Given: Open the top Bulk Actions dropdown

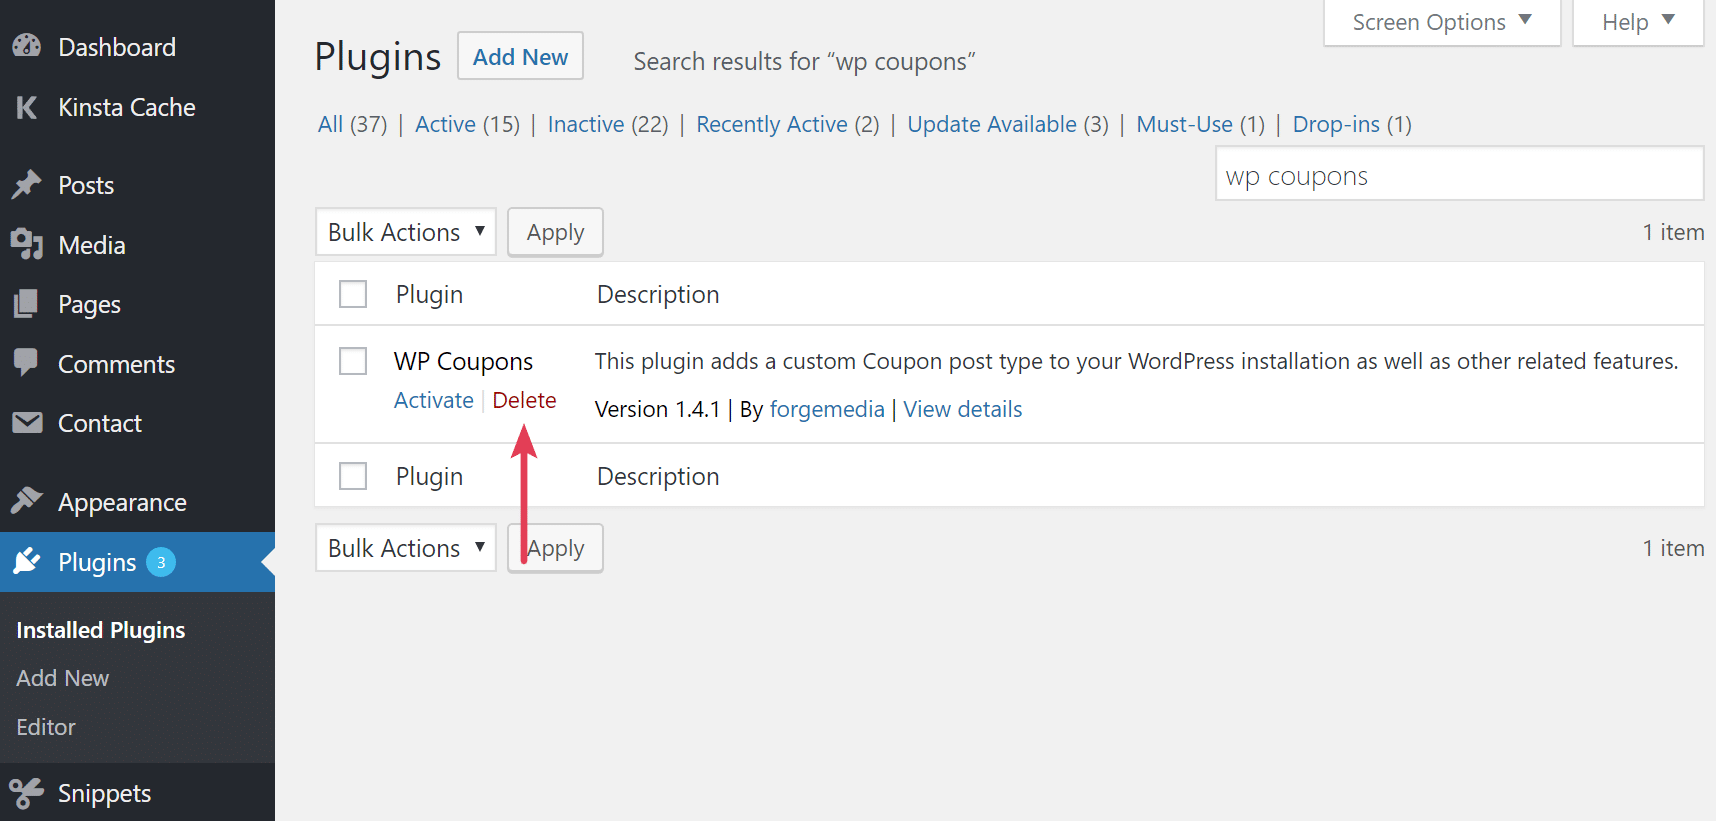Looking at the screenshot, I should click(x=406, y=232).
